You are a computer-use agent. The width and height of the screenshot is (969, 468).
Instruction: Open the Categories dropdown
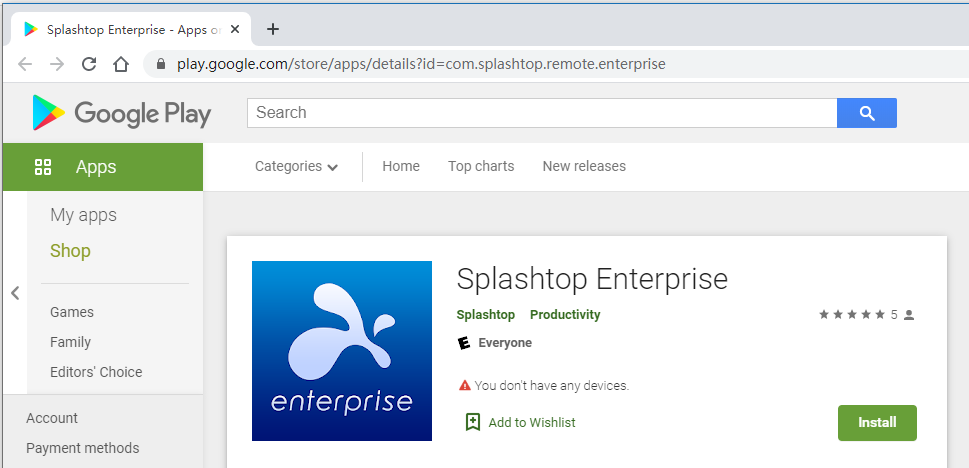click(x=297, y=166)
